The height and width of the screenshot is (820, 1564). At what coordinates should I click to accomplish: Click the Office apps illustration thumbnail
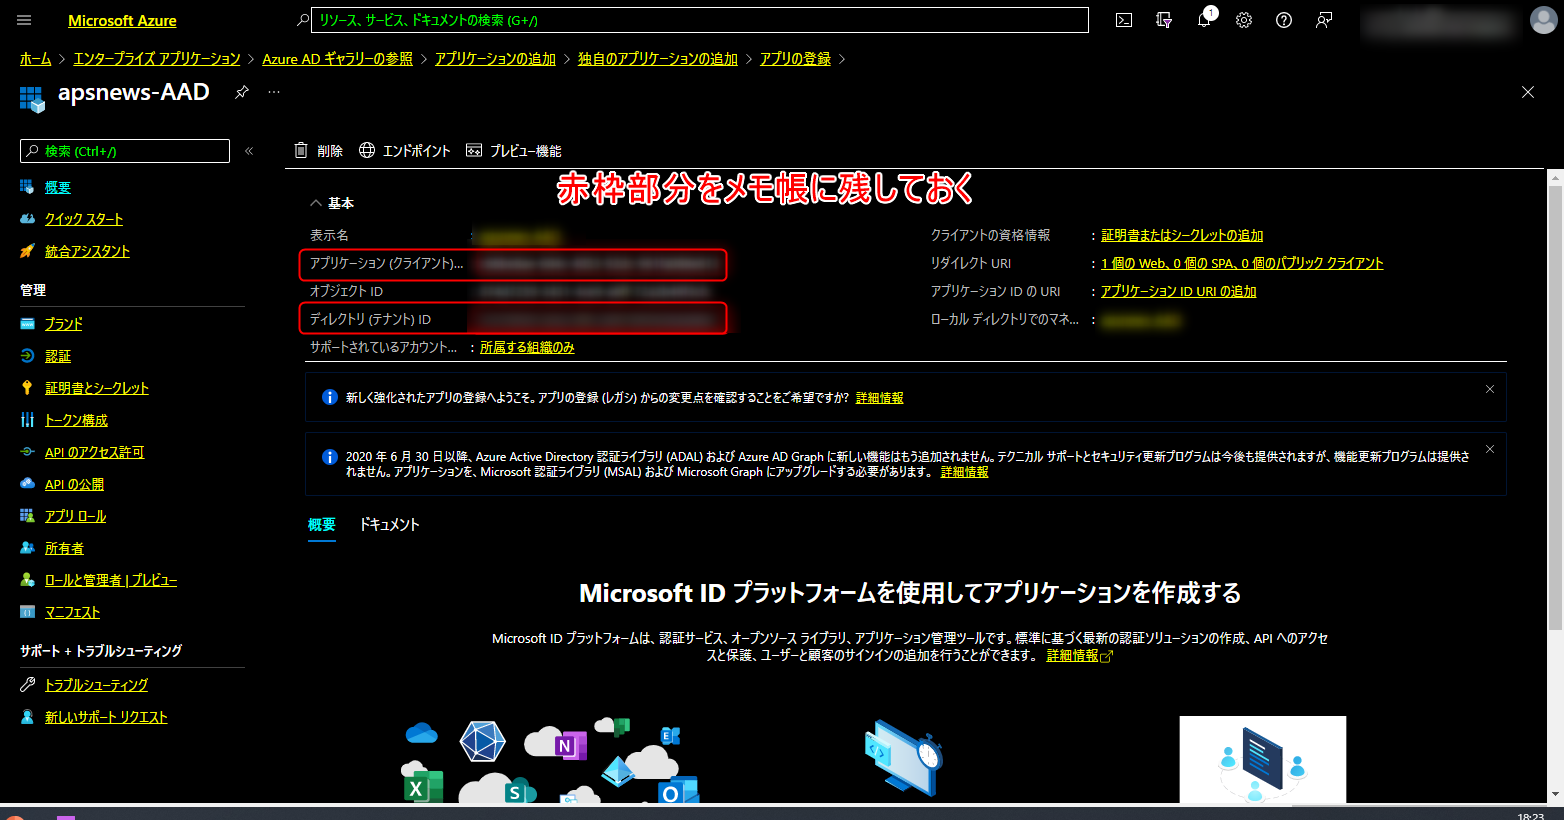[550, 760]
